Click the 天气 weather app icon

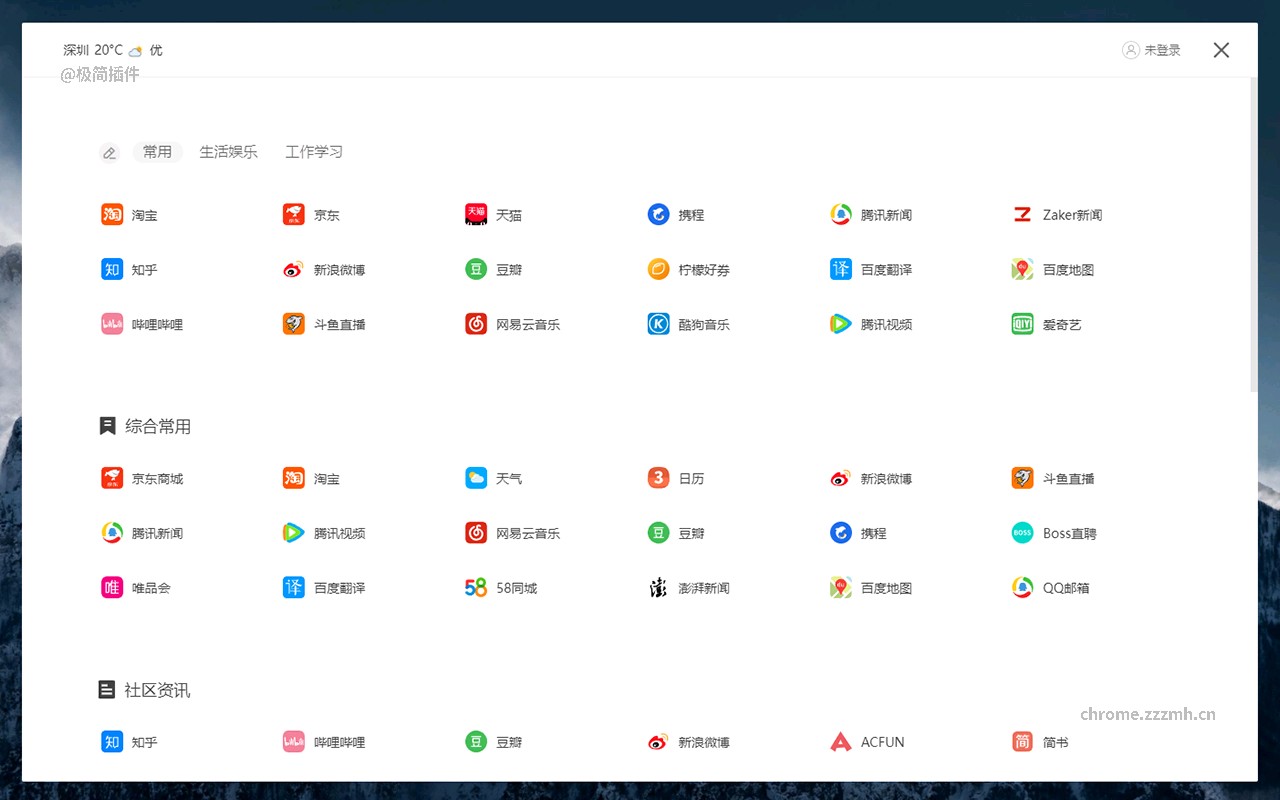[476, 478]
